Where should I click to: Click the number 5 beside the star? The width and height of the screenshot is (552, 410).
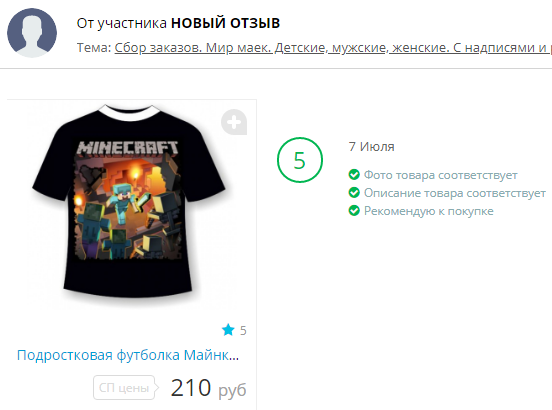[x=243, y=330]
